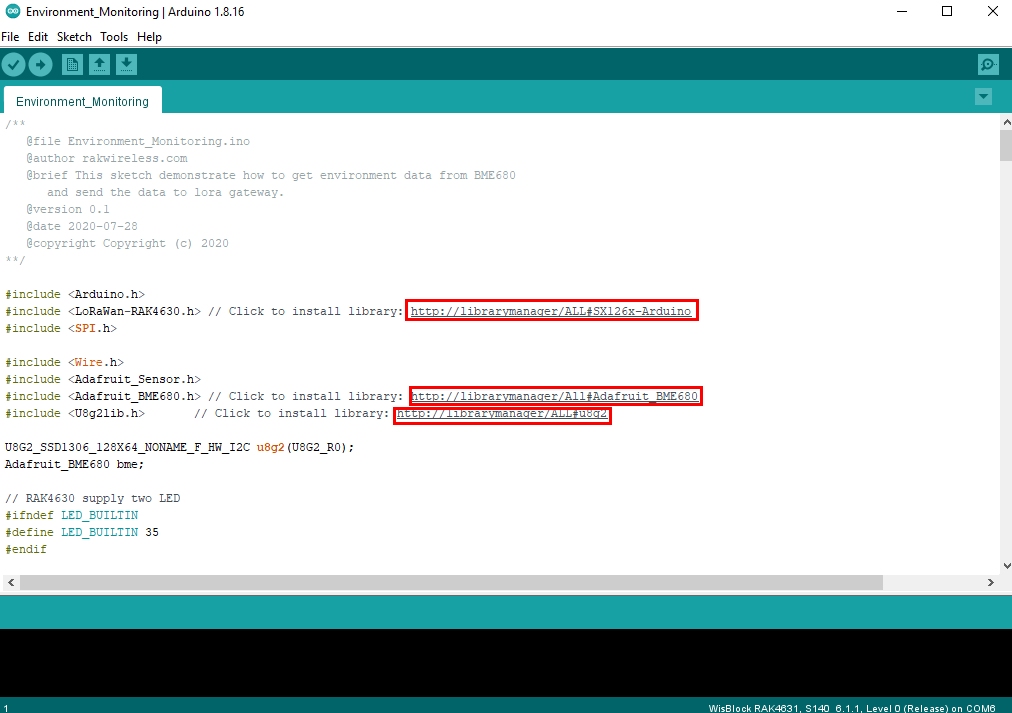Click the vertical scrollbar up arrow

pyautogui.click(x=1005, y=121)
